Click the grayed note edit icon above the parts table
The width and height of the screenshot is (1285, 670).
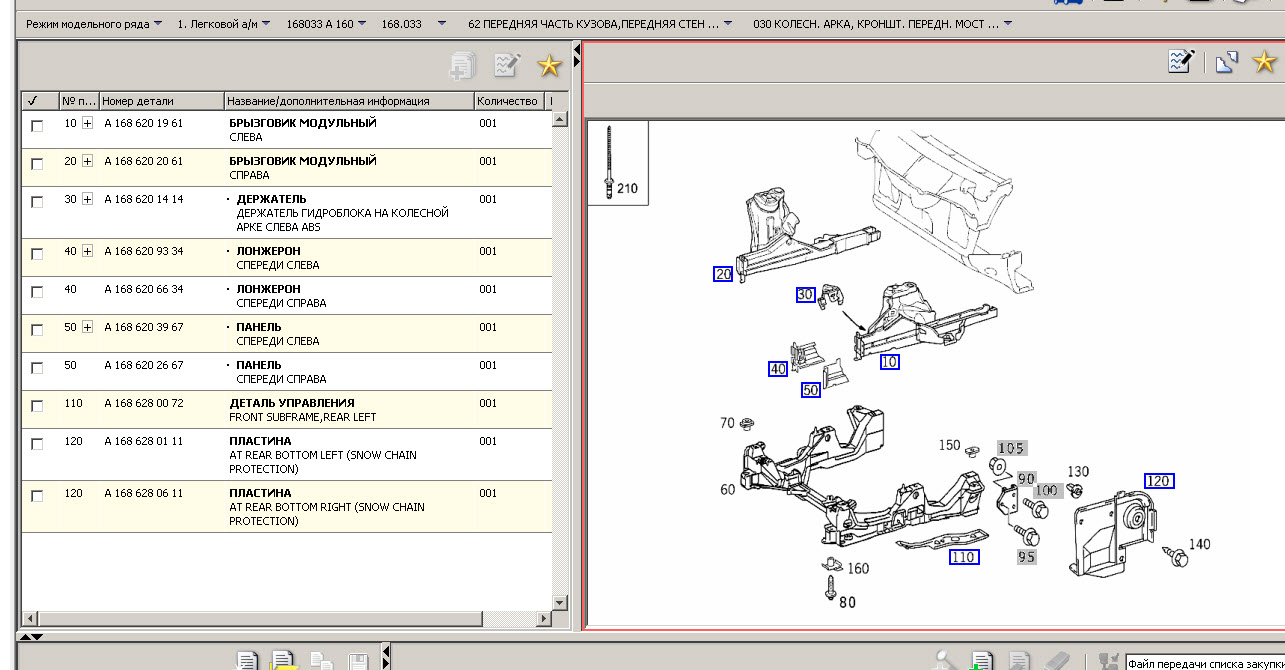click(507, 66)
